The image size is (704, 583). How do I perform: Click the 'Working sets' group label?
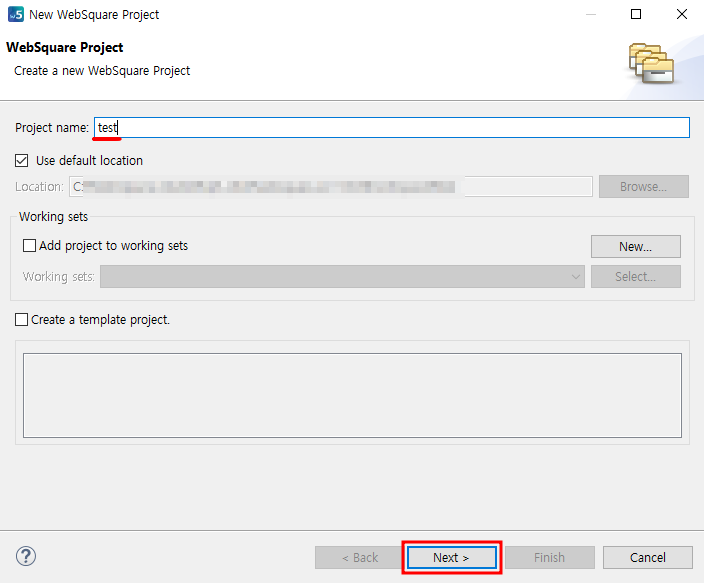coord(53,216)
